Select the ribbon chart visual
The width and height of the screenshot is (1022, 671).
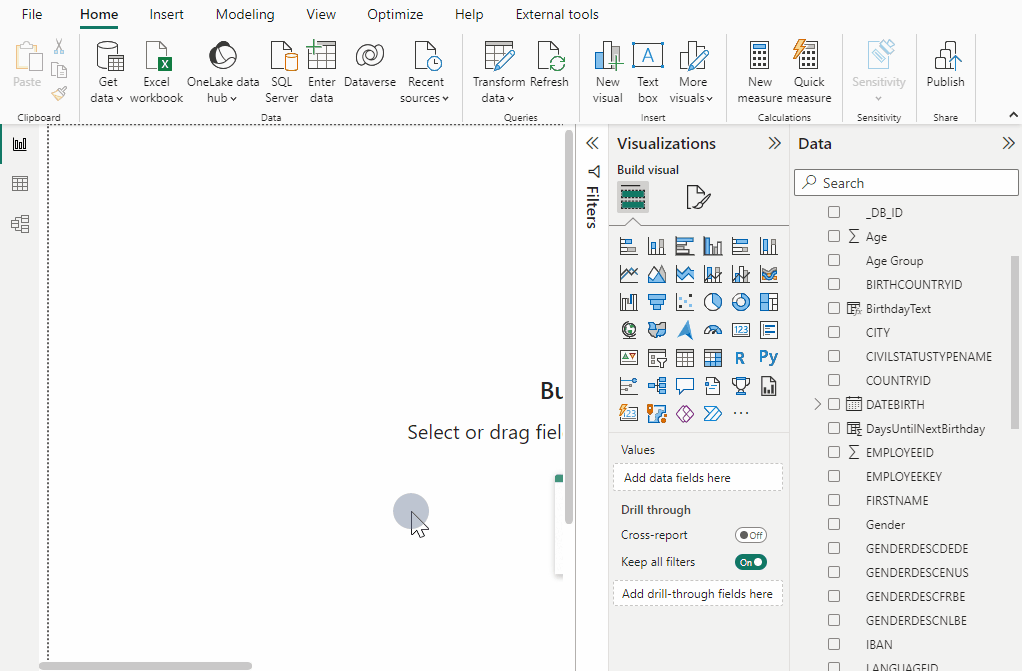tap(768, 274)
